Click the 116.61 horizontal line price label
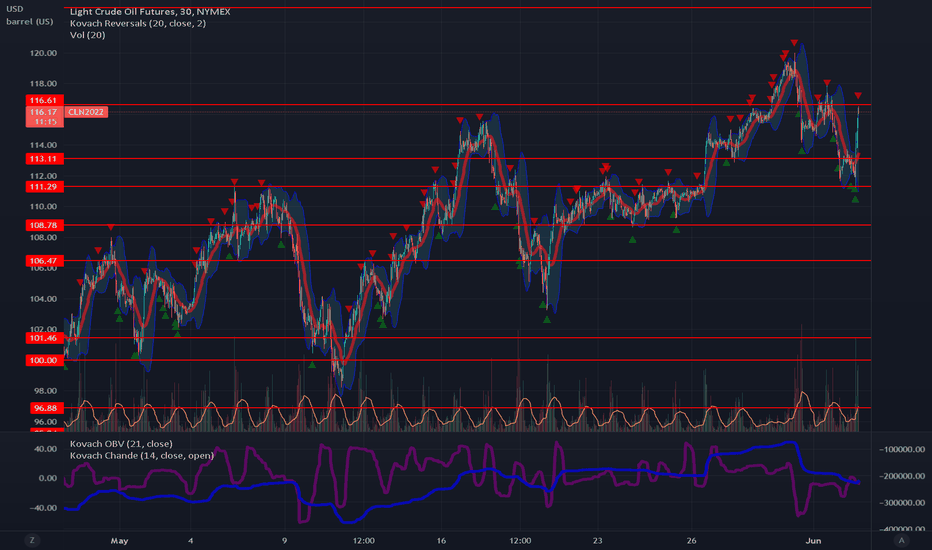Image resolution: width=932 pixels, height=550 pixels. [x=45, y=100]
